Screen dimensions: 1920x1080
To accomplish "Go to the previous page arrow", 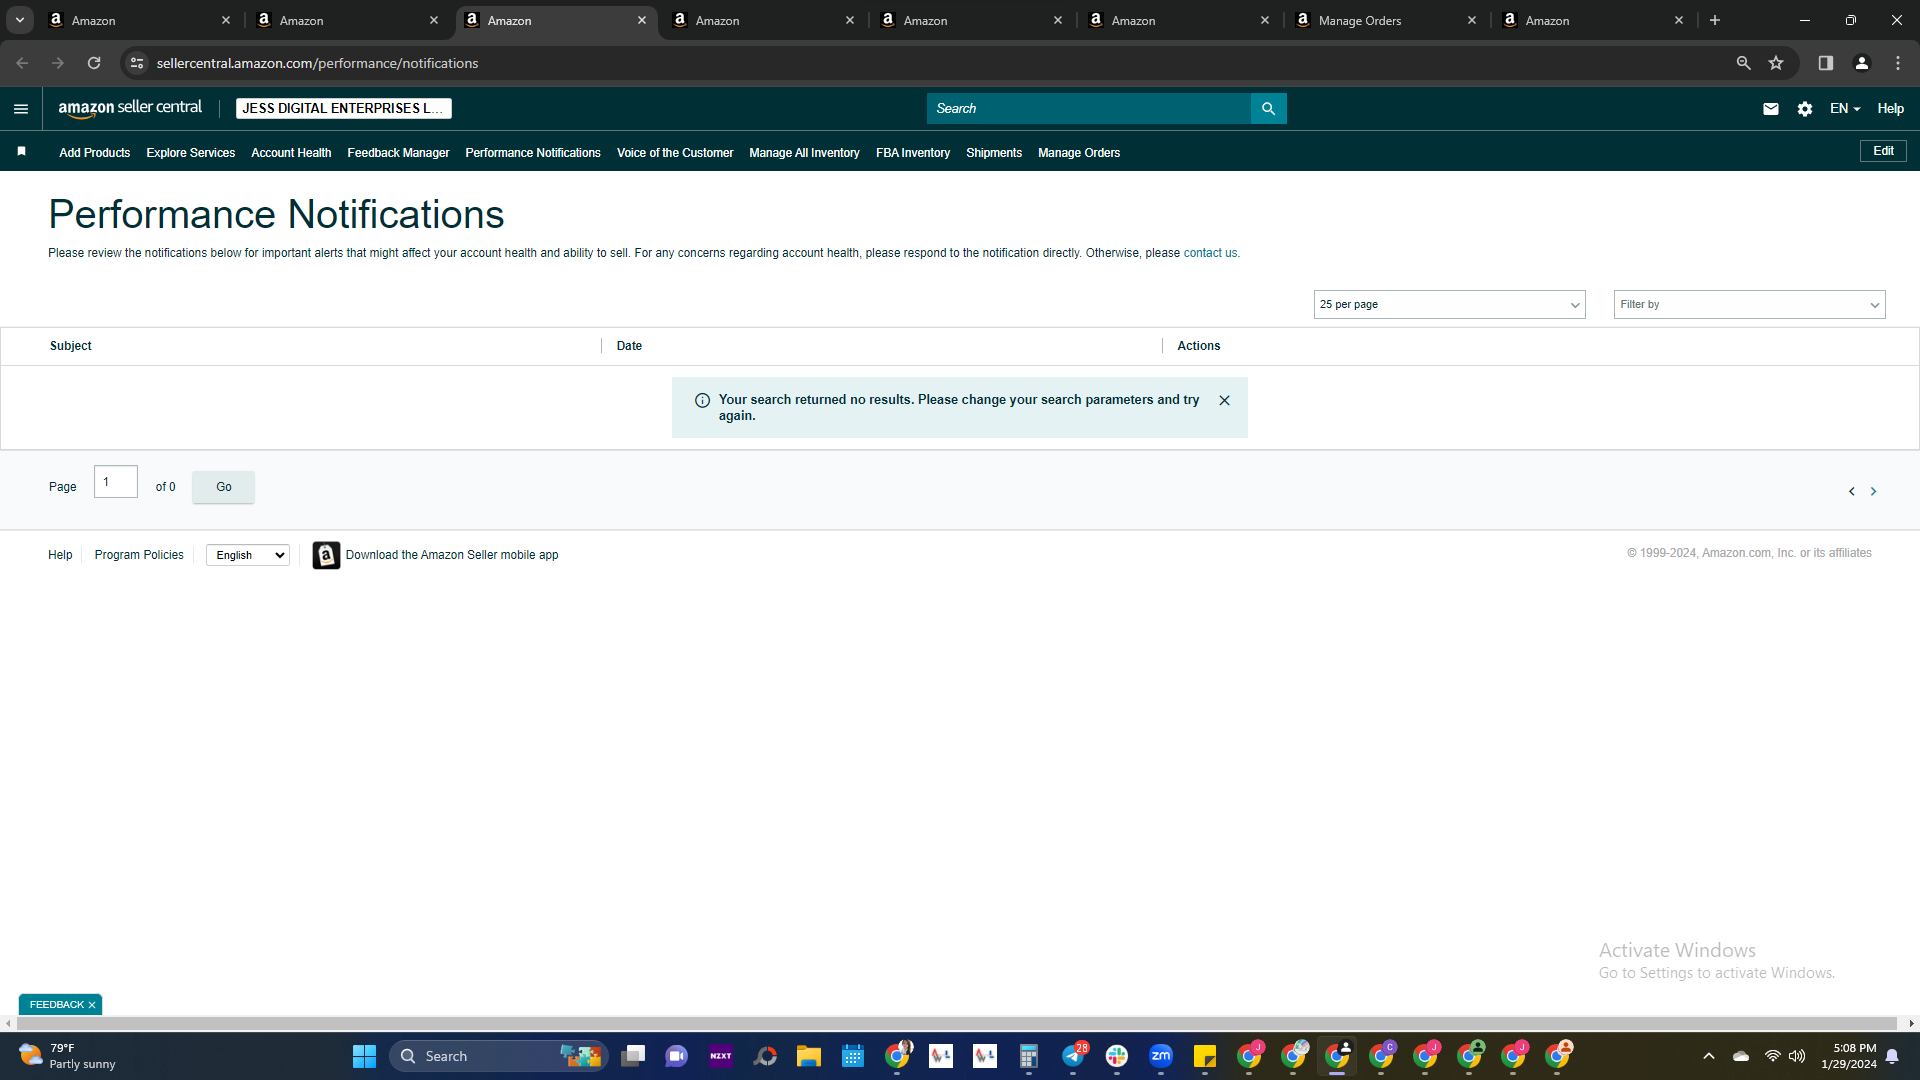I will tap(1852, 491).
